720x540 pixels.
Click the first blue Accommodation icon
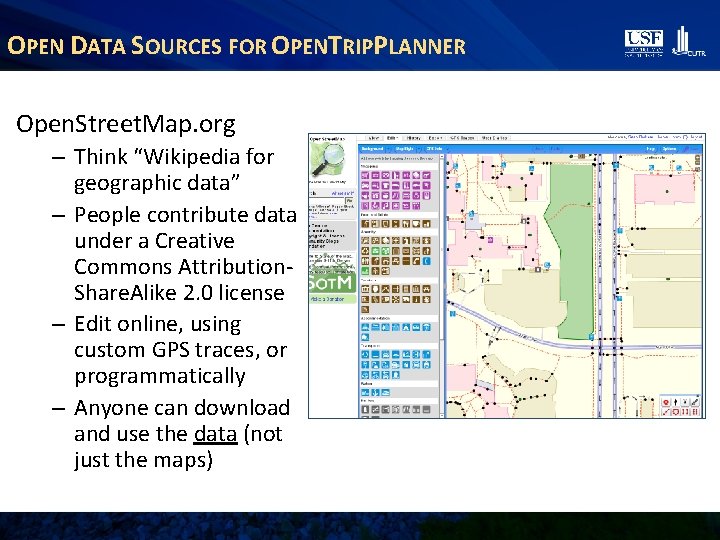pyautogui.click(x=366, y=327)
